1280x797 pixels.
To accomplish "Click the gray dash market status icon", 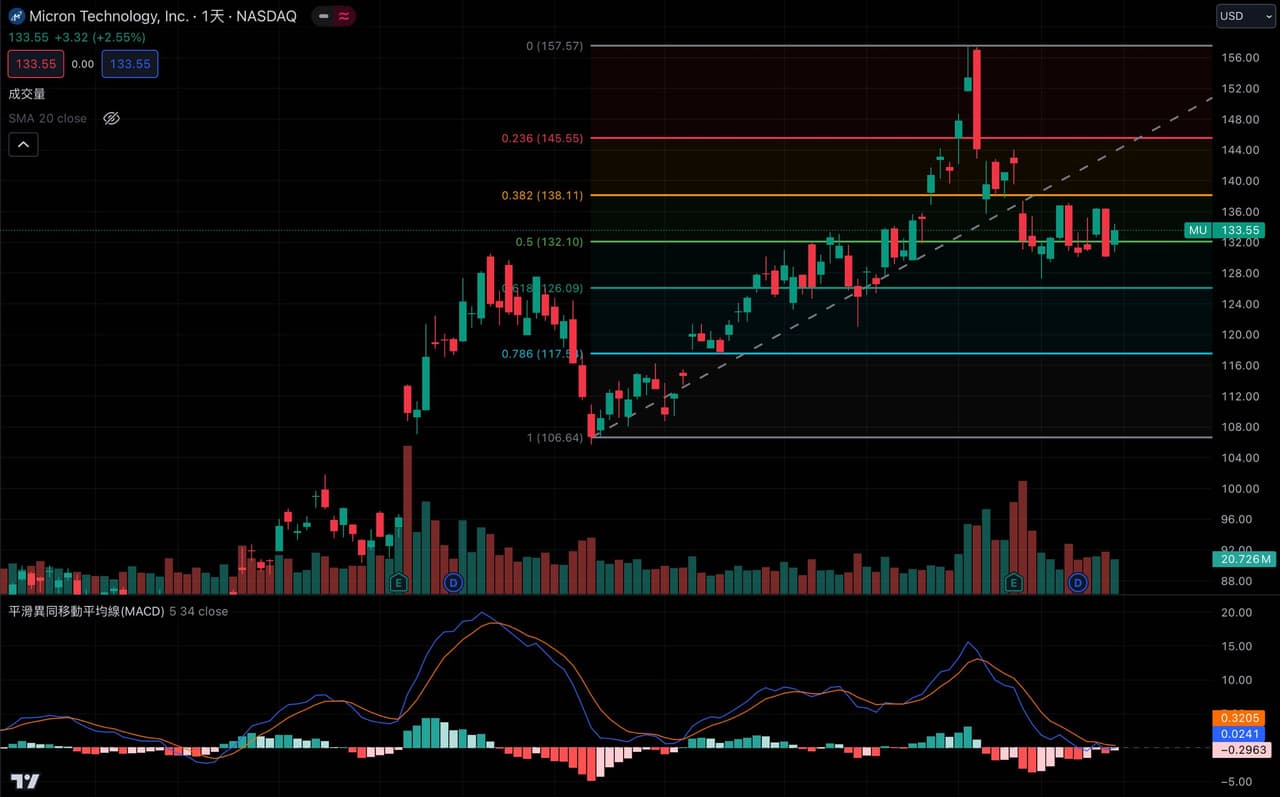I will pyautogui.click(x=323, y=16).
